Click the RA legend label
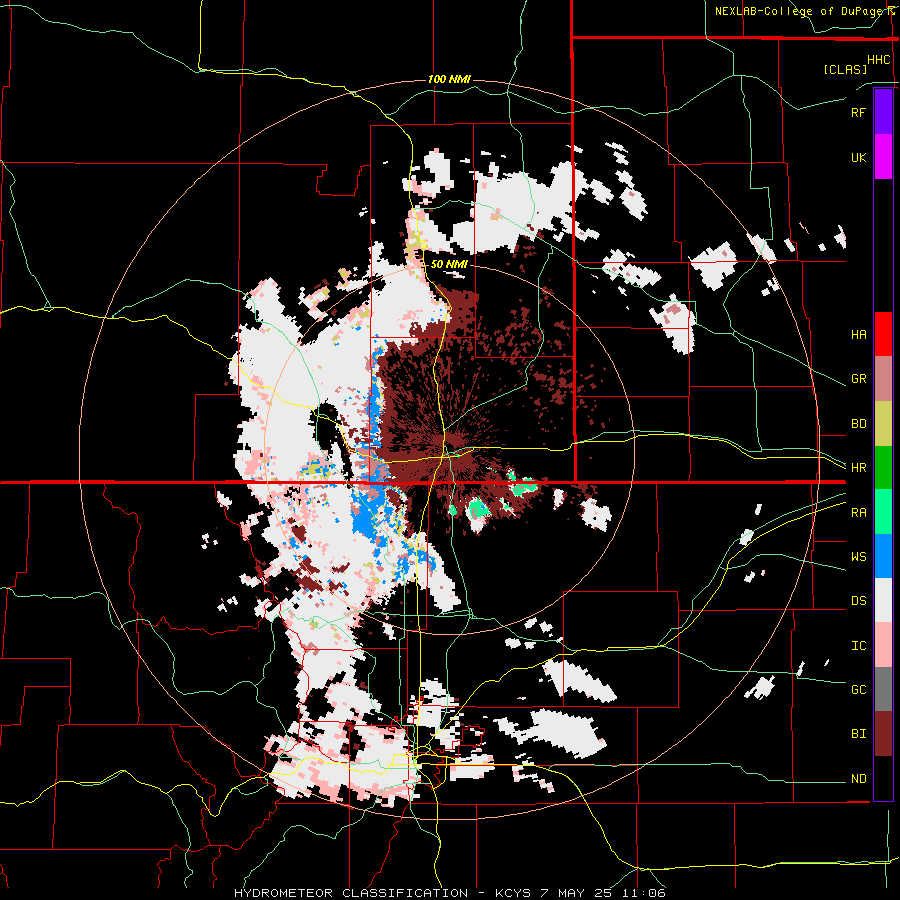 coord(858,513)
